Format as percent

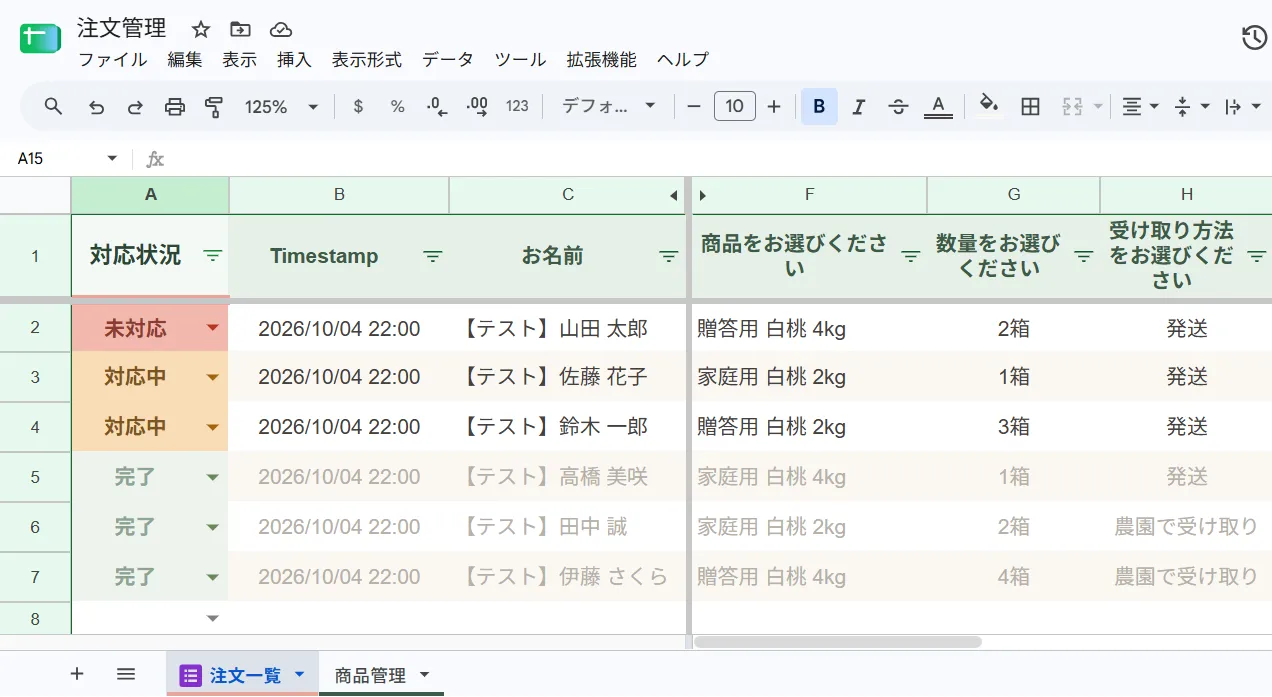(x=398, y=107)
